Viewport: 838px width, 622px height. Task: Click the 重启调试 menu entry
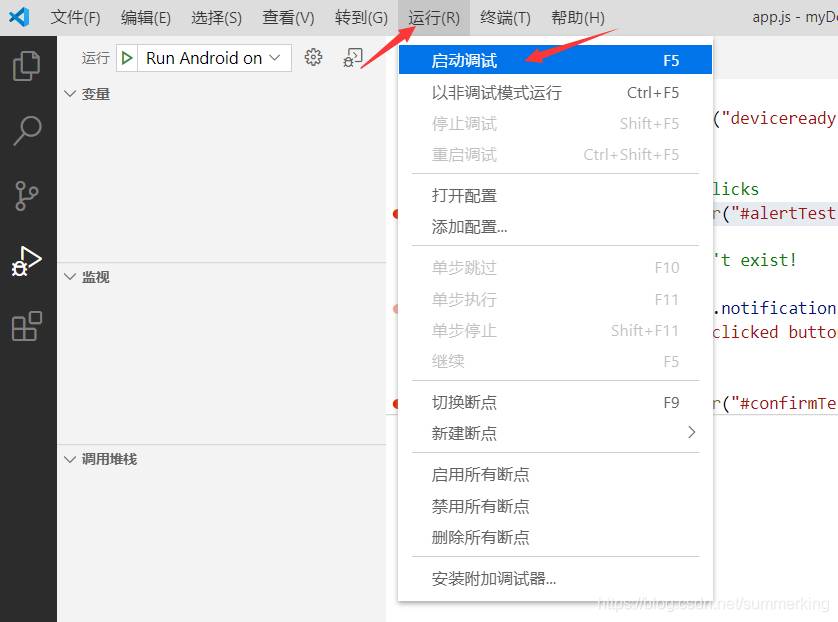click(x=555, y=154)
